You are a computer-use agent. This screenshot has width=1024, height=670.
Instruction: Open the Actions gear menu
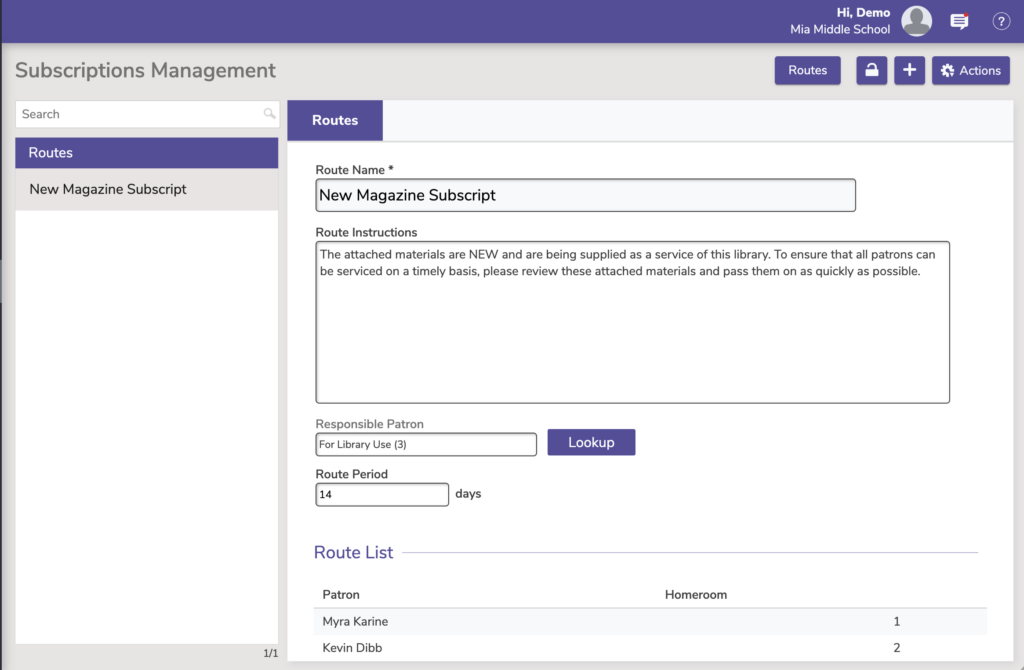pyautogui.click(x=970, y=70)
